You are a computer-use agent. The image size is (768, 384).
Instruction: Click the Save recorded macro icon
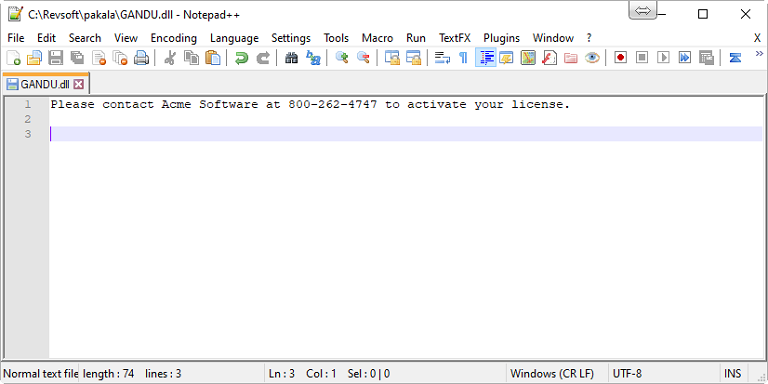pyautogui.click(x=706, y=58)
